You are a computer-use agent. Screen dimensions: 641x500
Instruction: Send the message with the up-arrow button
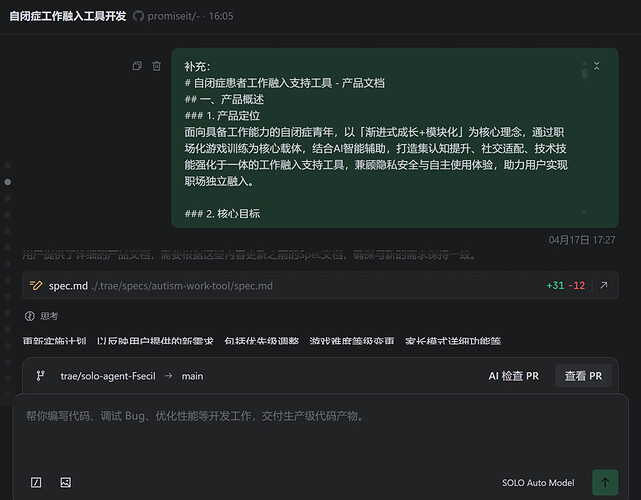tap(605, 482)
